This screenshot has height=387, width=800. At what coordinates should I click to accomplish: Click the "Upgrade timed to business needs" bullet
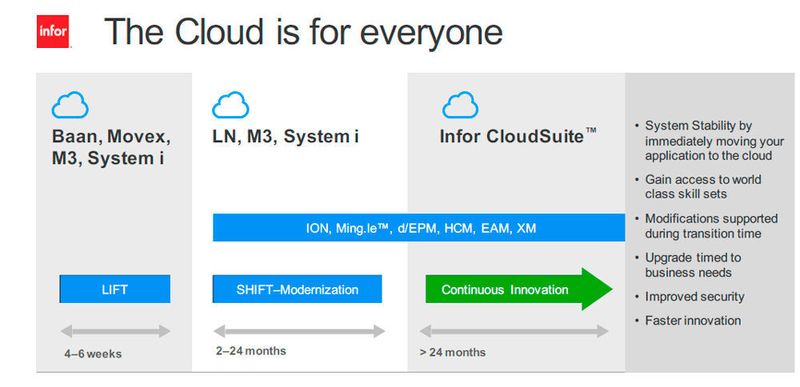[688, 265]
